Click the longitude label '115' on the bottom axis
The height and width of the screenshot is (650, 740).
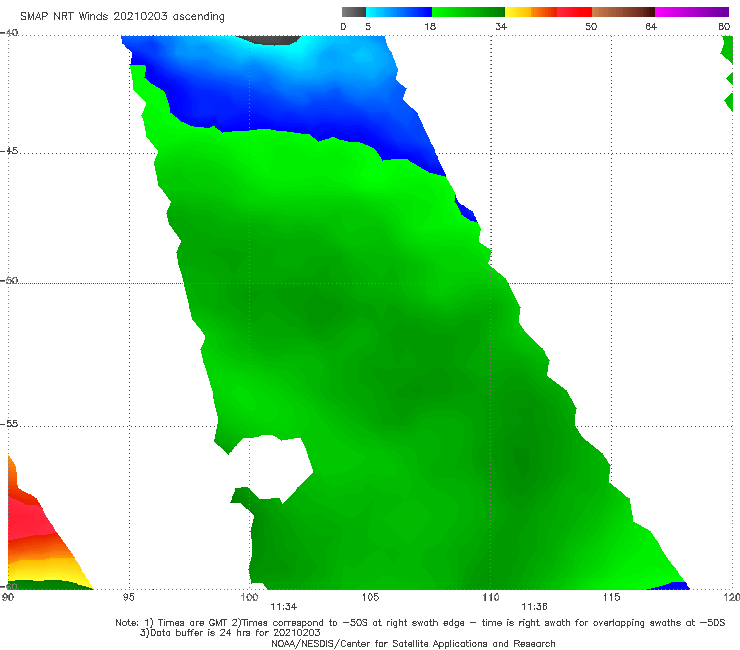click(611, 597)
